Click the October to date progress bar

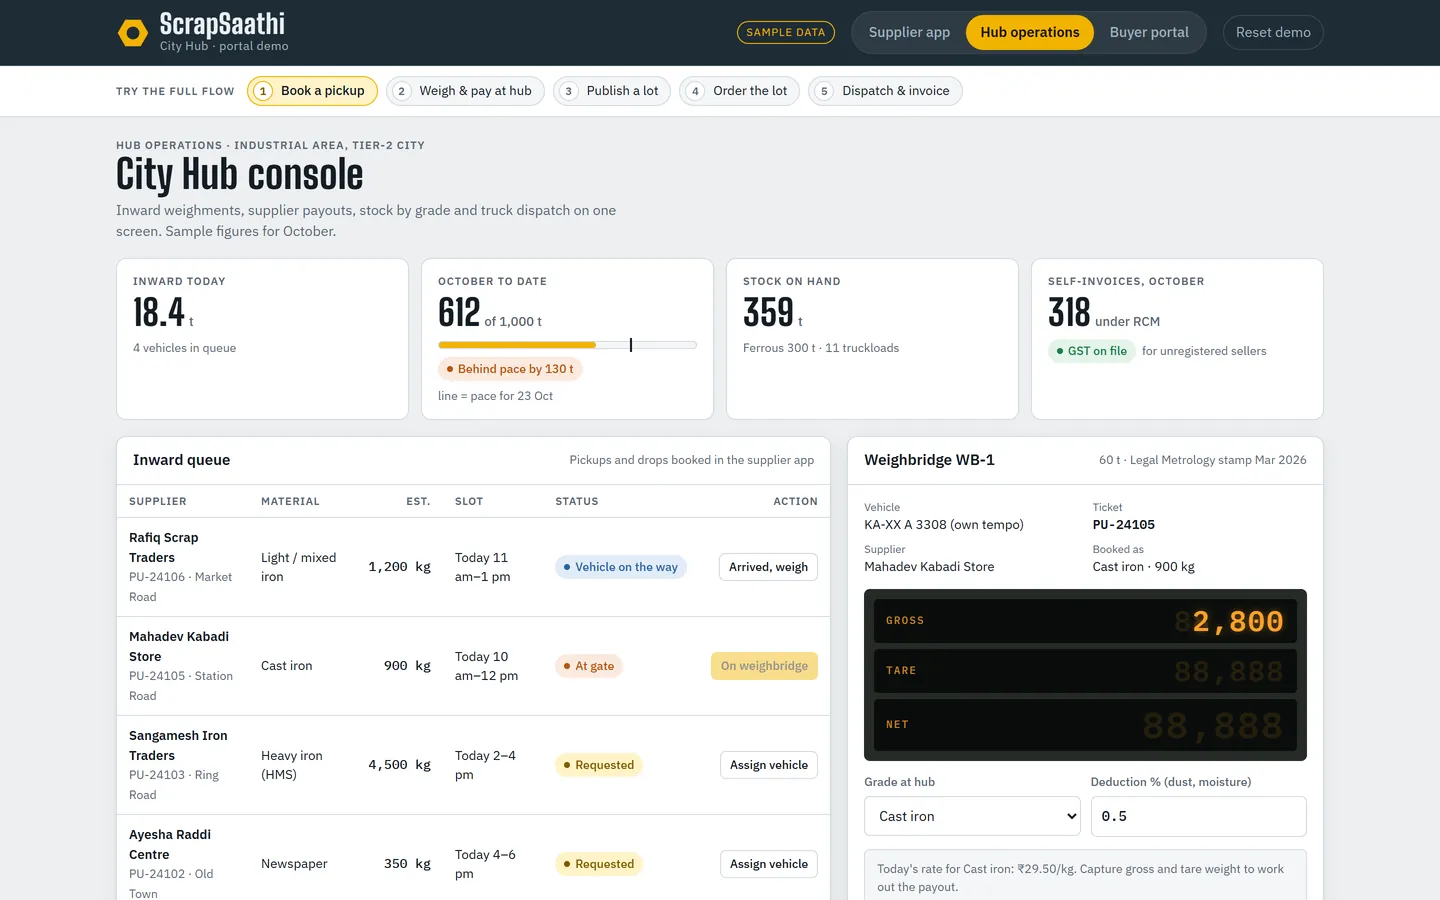(567, 345)
